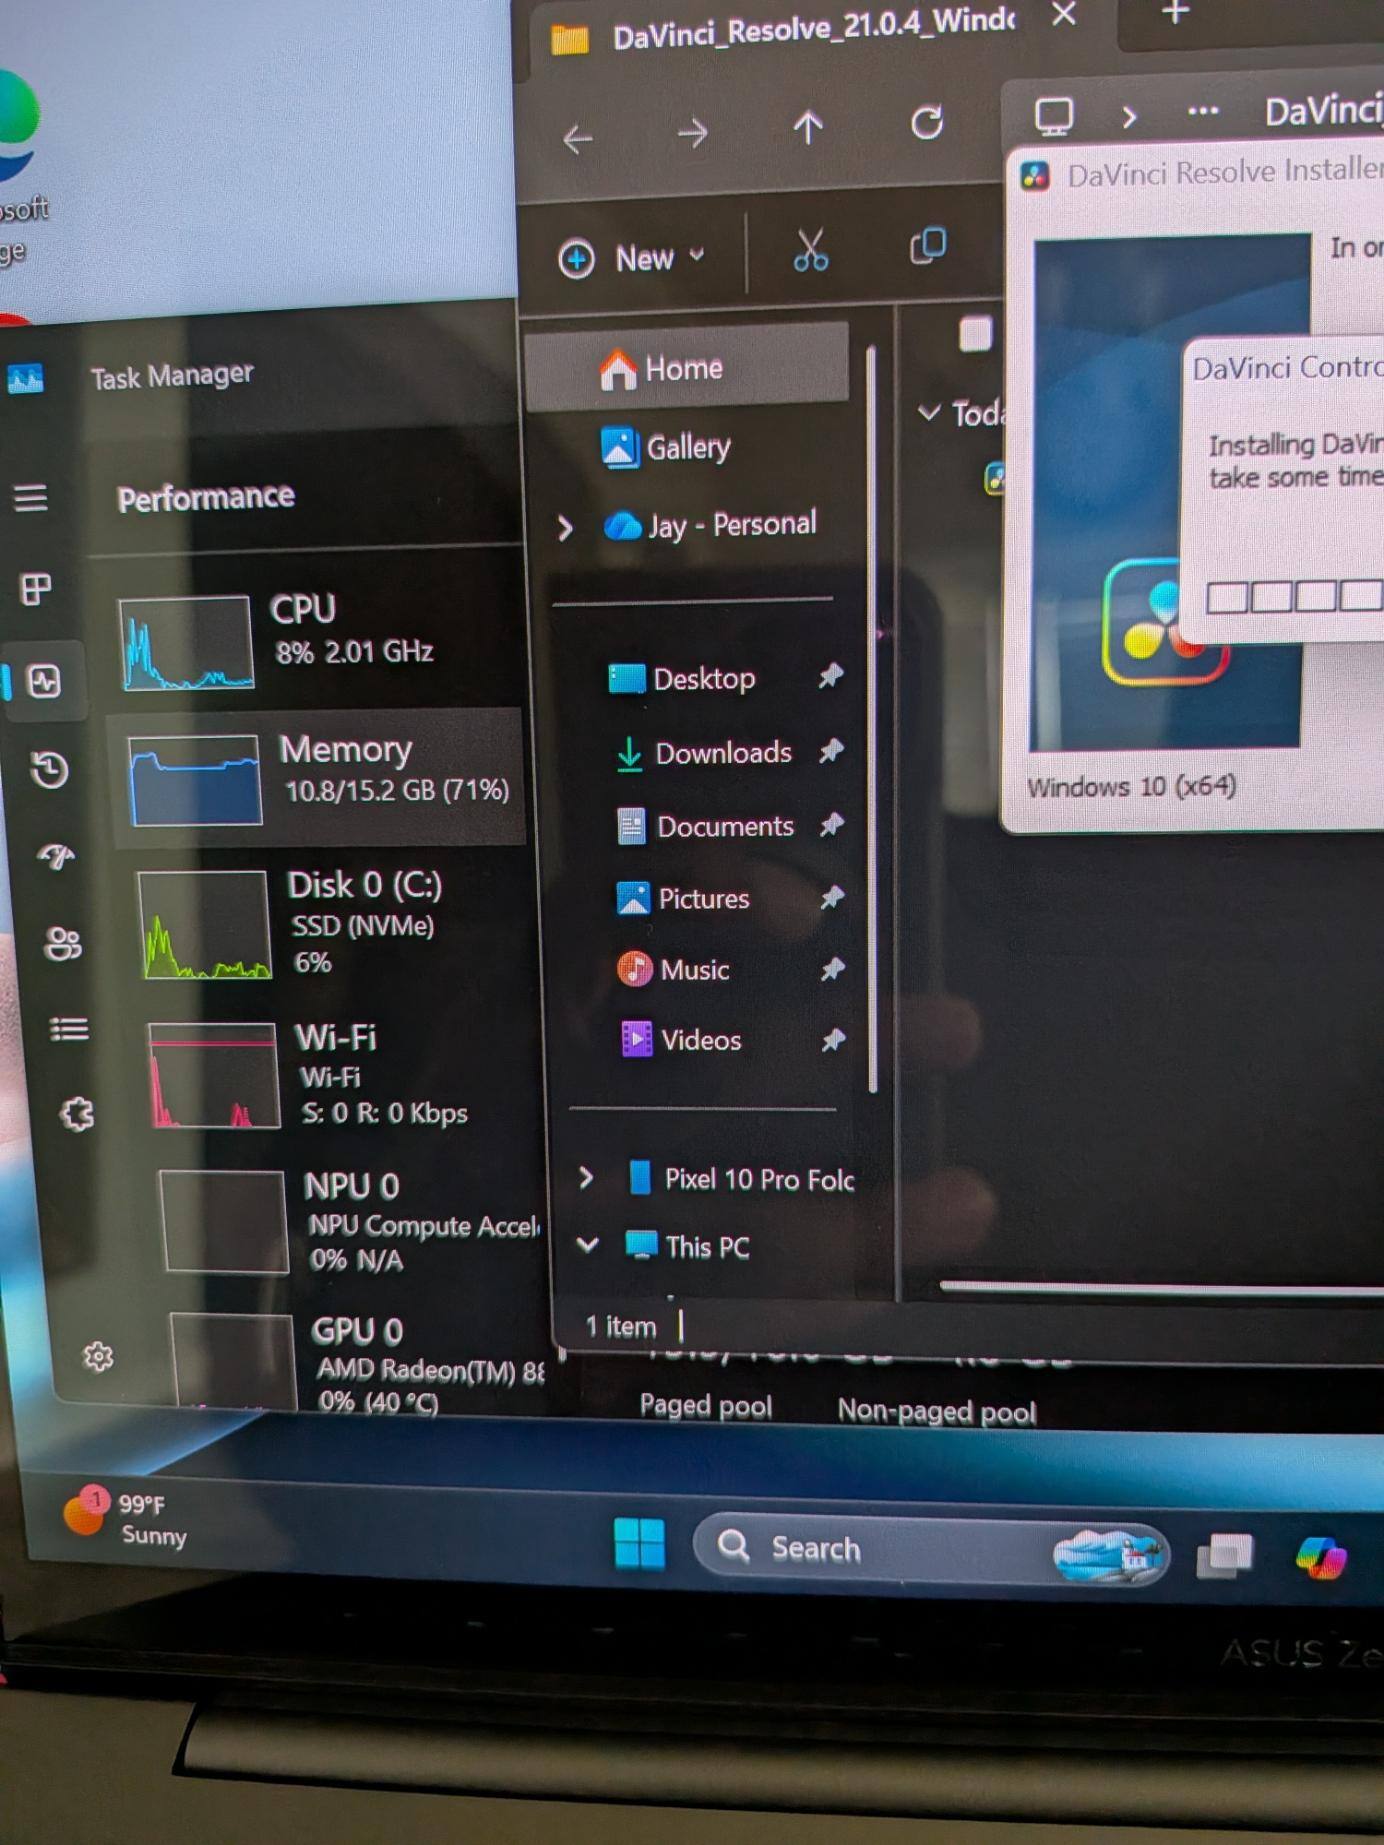
Task: Open the New dropdown in File Explorer
Action: (634, 258)
